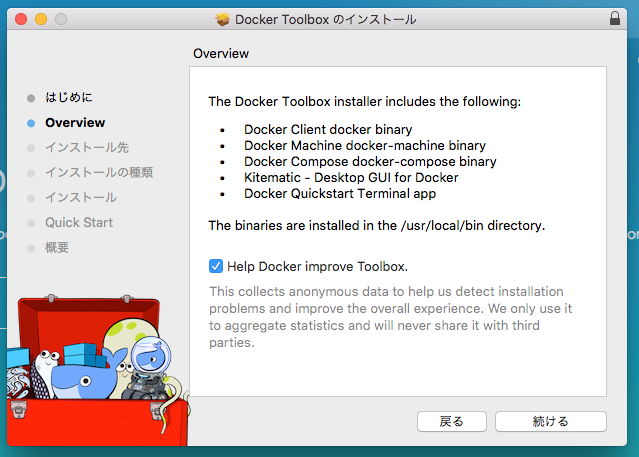Select the インストールの種類 step in sidebar
This screenshot has width=639, height=457.
click(x=99, y=173)
